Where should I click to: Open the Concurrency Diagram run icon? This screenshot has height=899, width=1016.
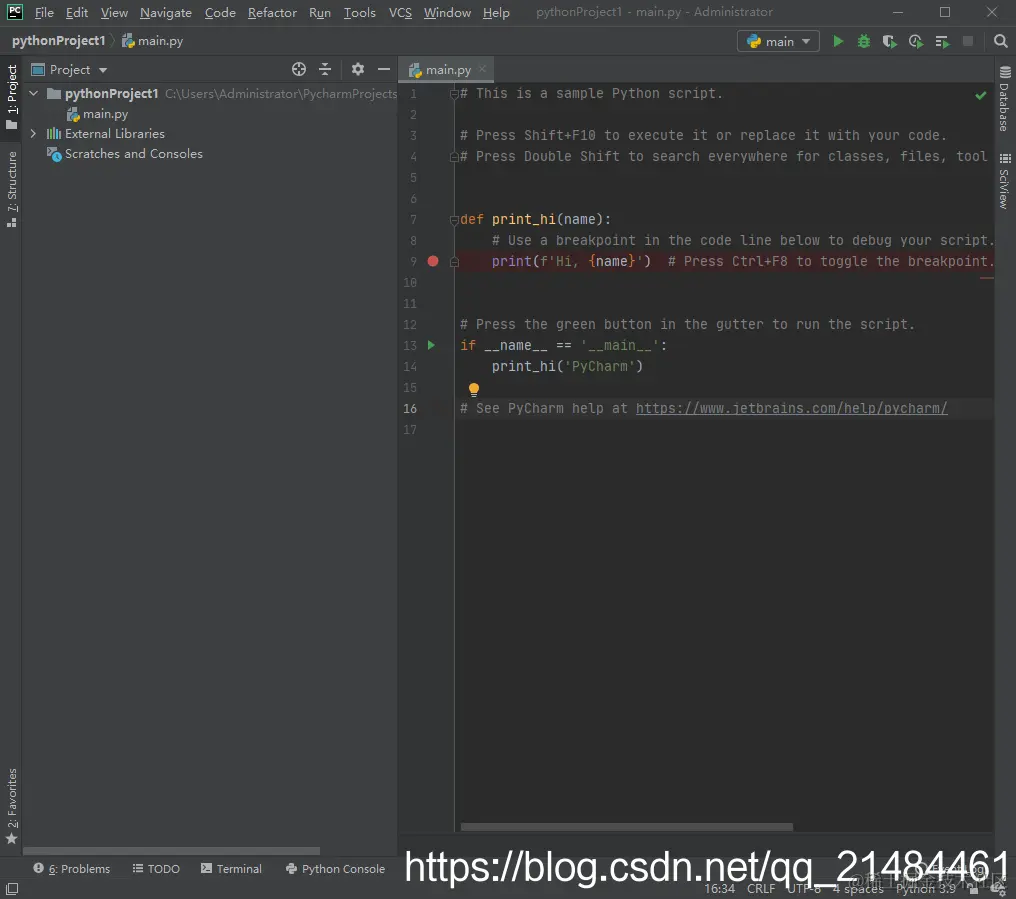pos(942,41)
